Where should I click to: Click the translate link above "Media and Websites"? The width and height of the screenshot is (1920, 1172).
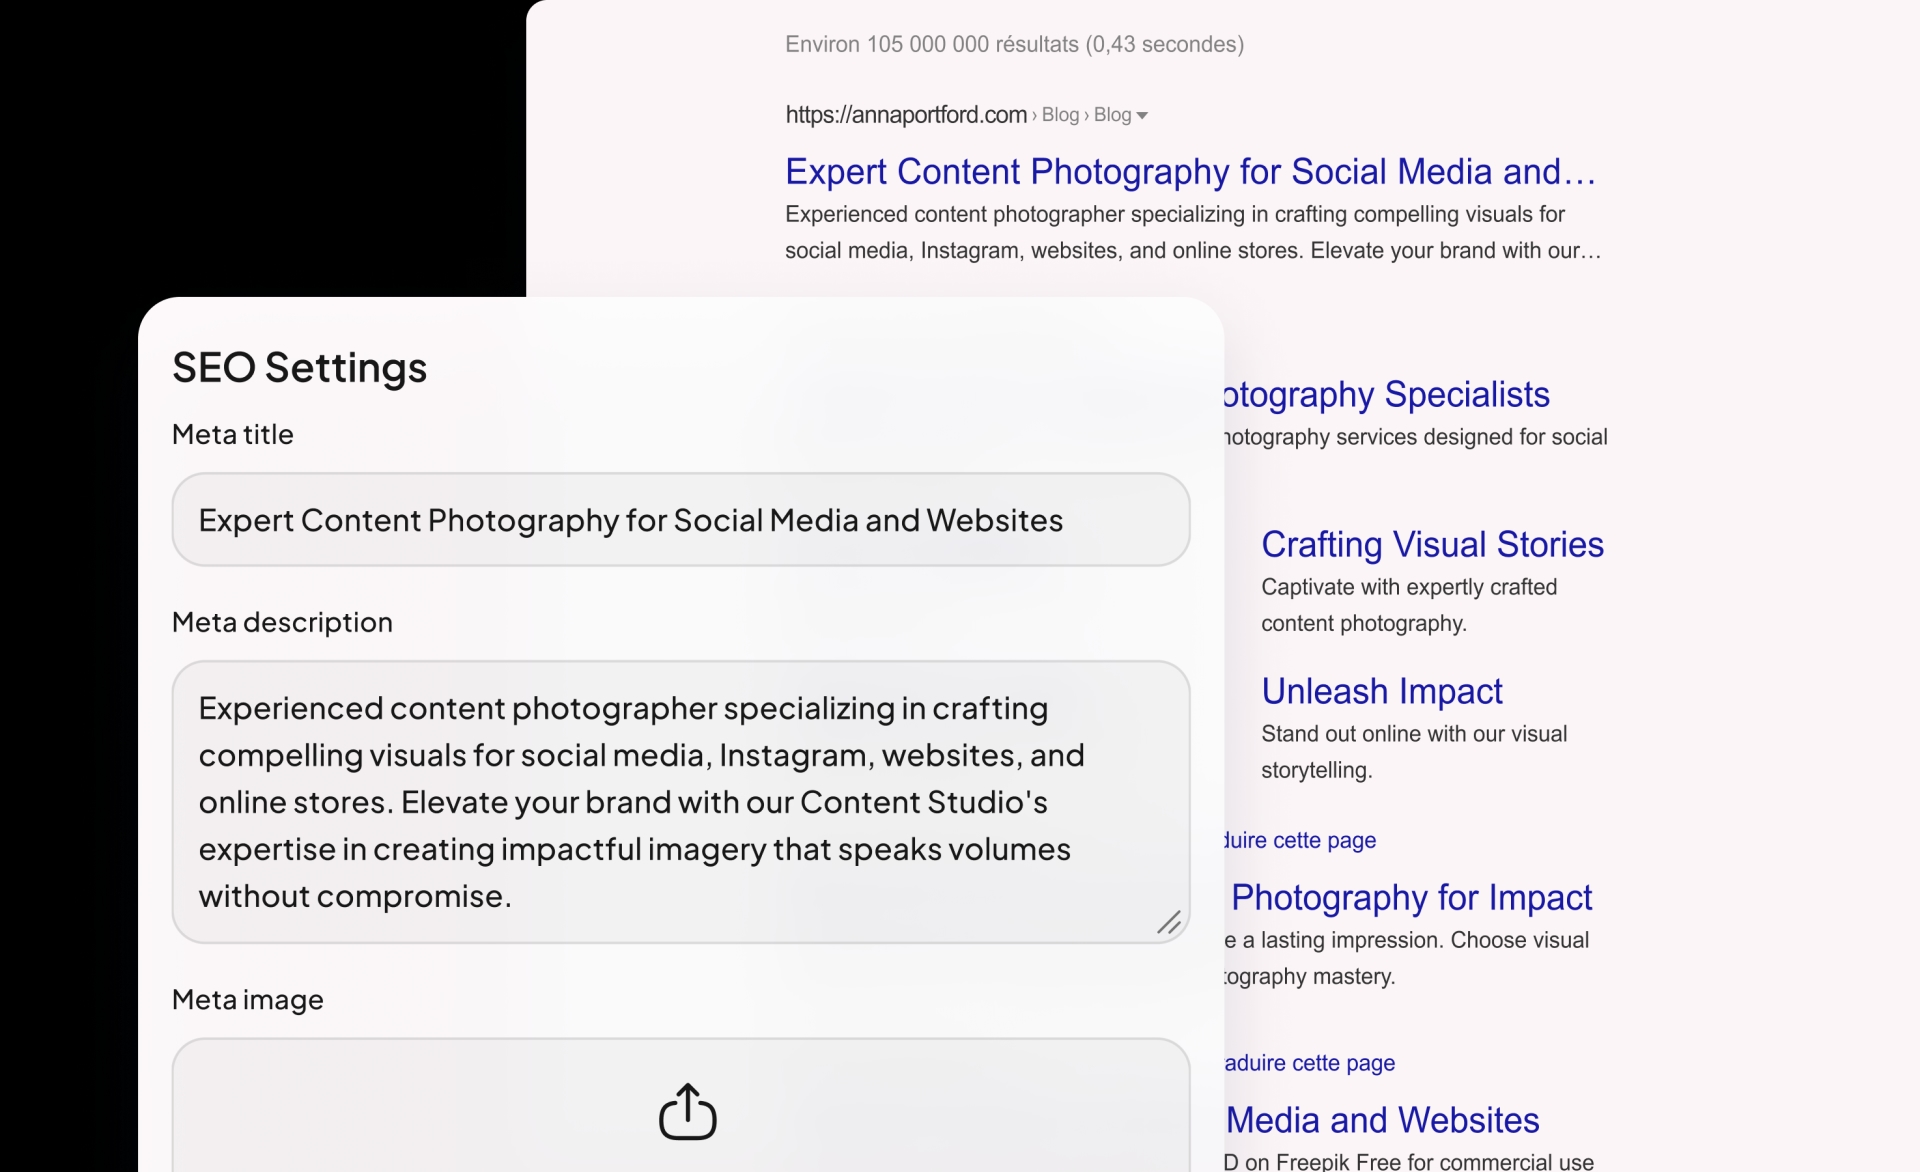point(1310,1064)
